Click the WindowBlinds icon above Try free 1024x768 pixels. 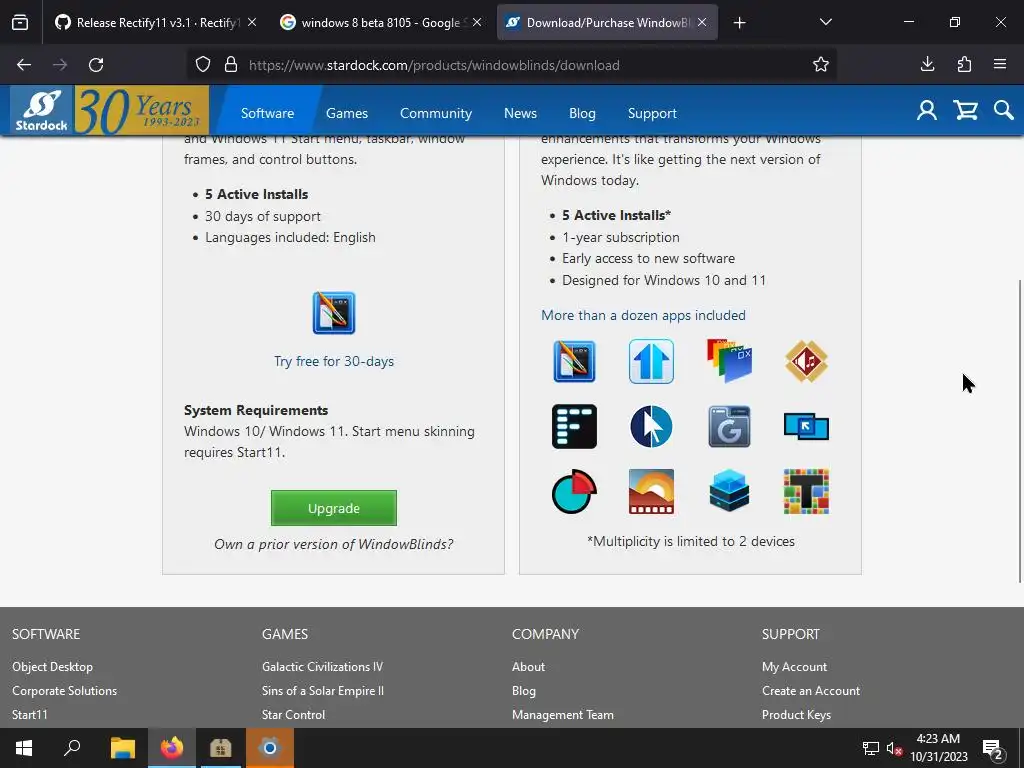334,313
